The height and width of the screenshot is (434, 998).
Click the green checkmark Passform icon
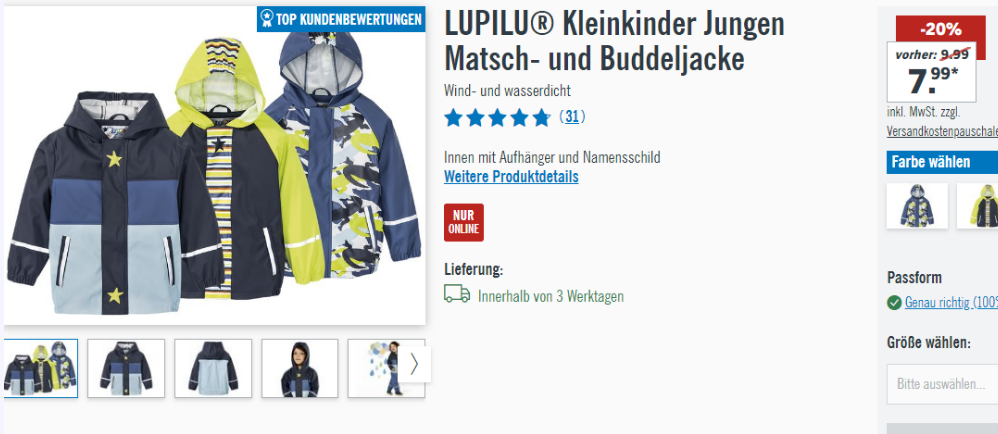point(894,302)
